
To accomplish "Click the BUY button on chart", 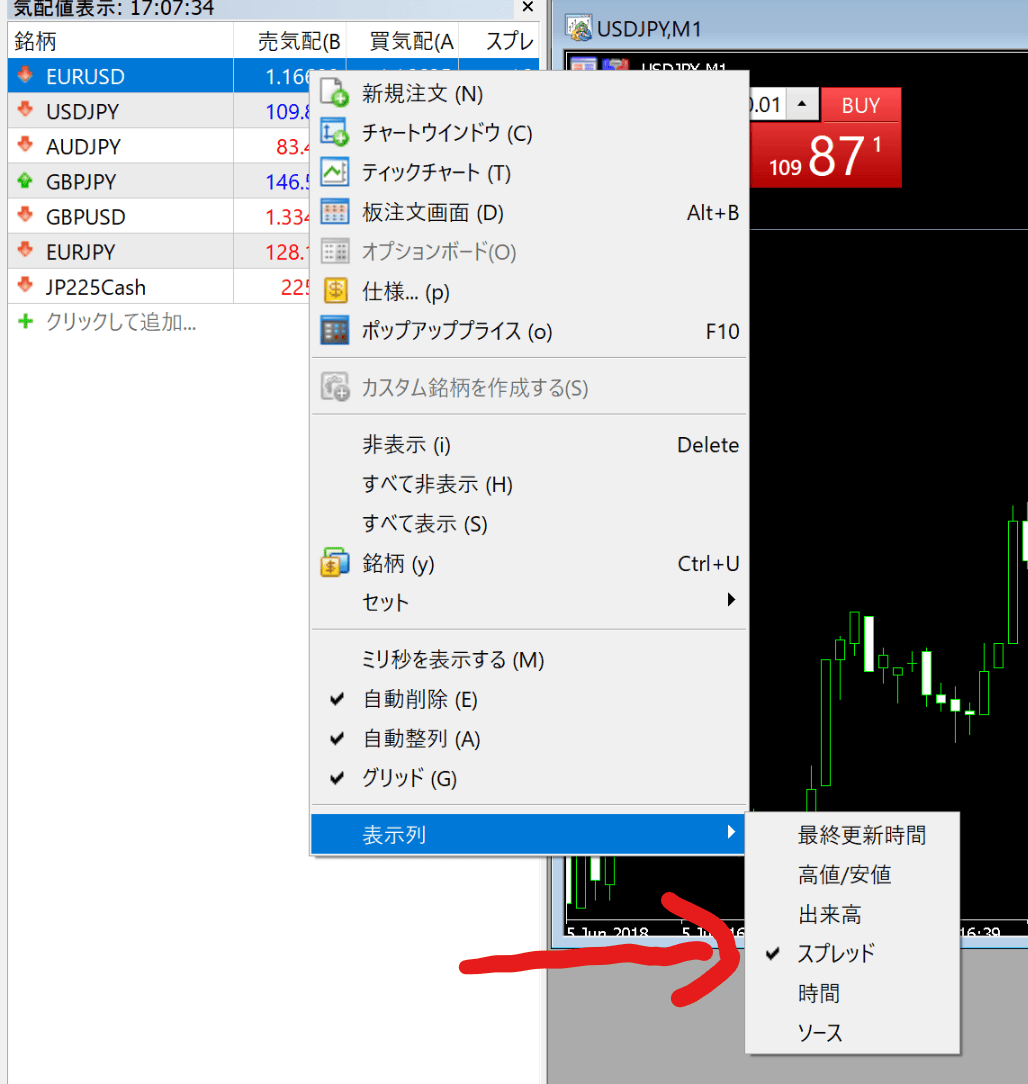I will click(861, 105).
